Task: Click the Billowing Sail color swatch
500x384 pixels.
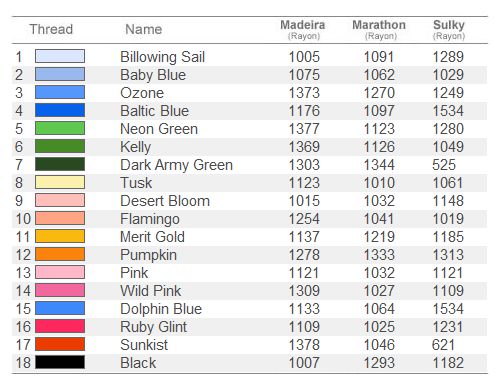Action: point(60,56)
